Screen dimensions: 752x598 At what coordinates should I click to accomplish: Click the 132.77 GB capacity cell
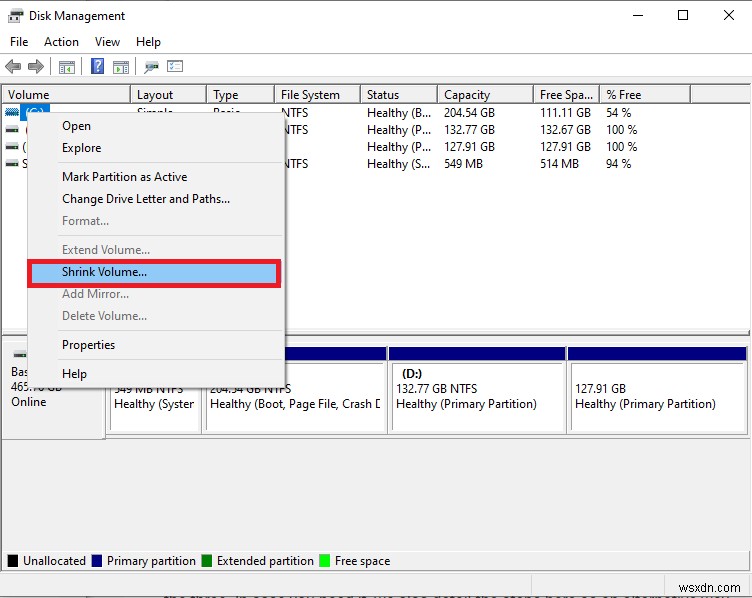(469, 129)
